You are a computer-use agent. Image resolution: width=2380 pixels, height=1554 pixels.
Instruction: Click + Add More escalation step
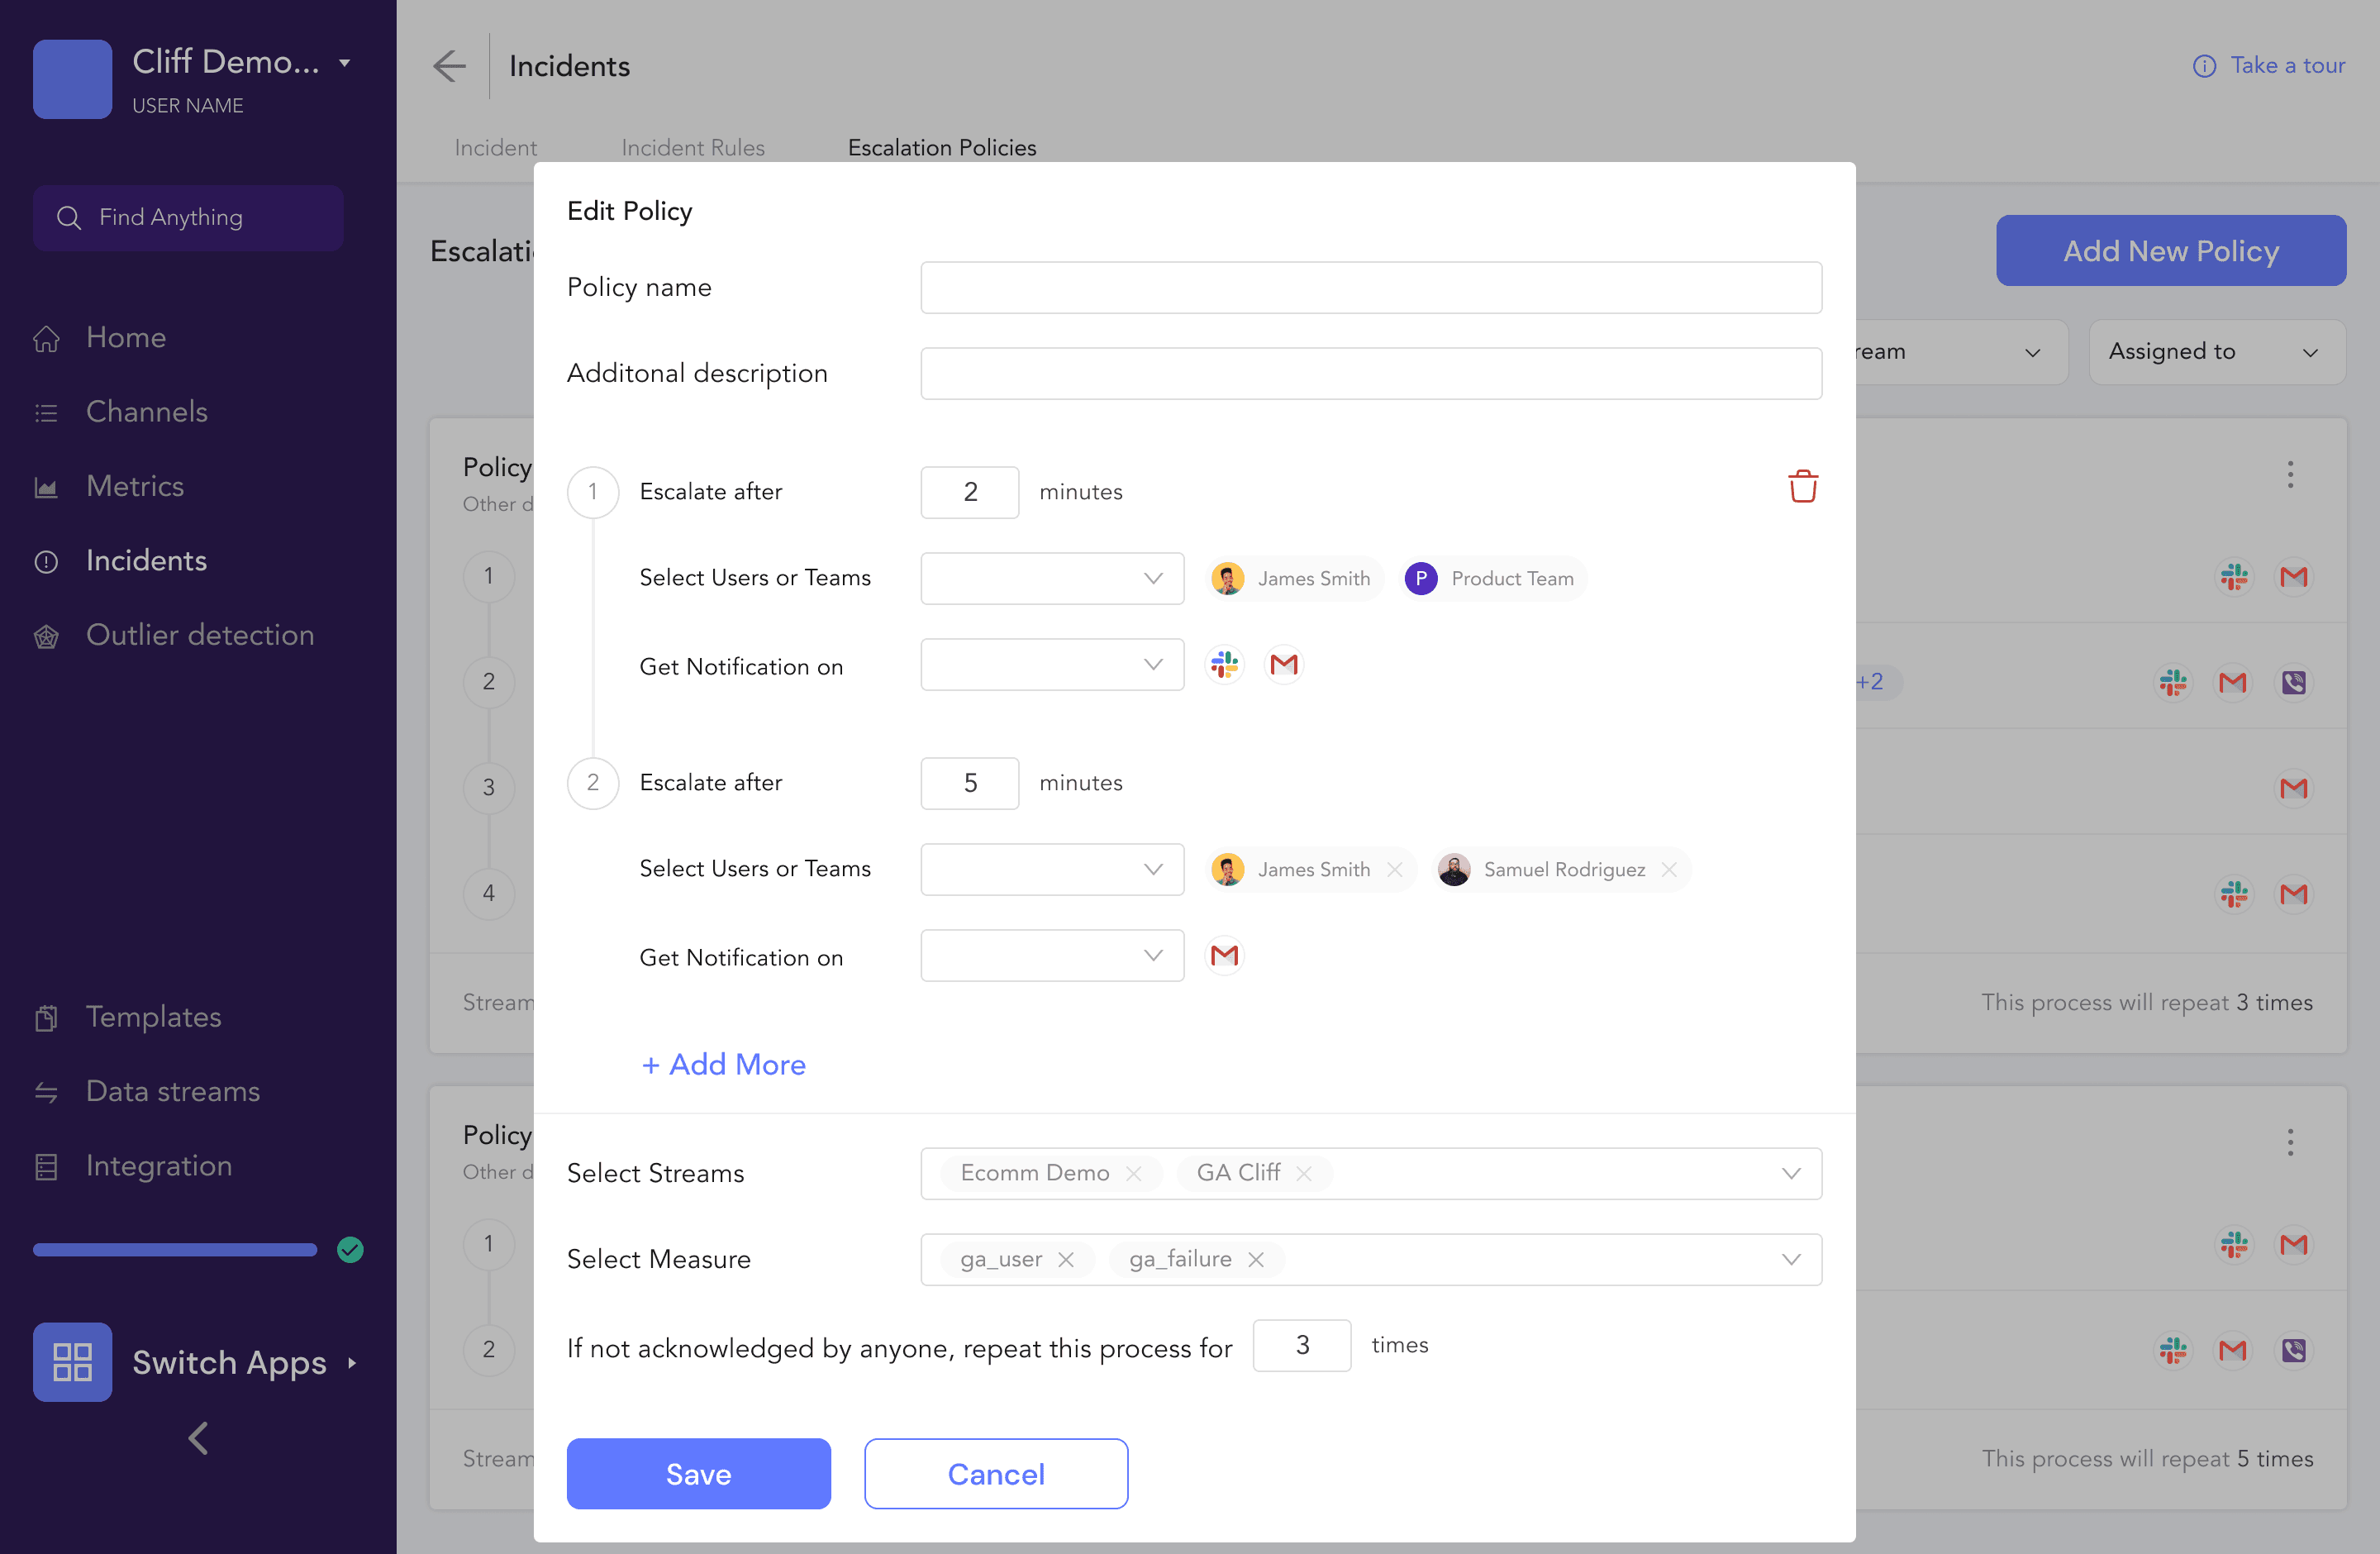click(723, 1064)
